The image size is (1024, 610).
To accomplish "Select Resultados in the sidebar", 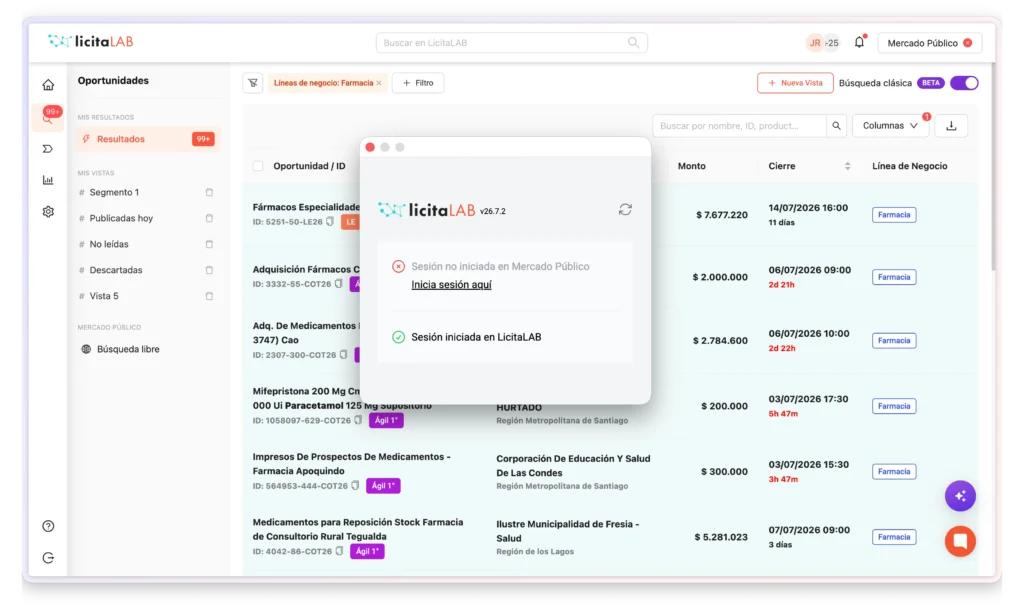I will [148, 139].
